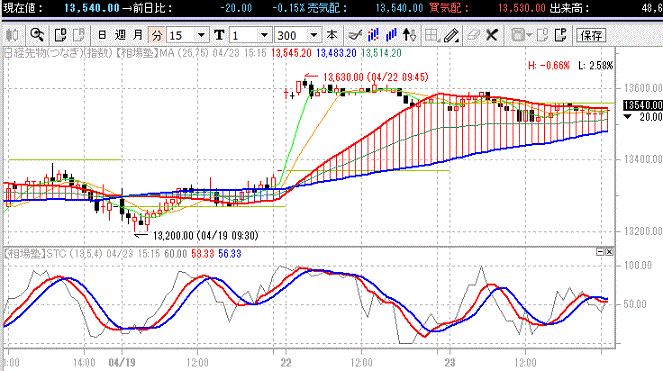Viewport: 663px width, 371px height.
Task: Click the 13400.00 price axis label
Action: click(x=643, y=159)
